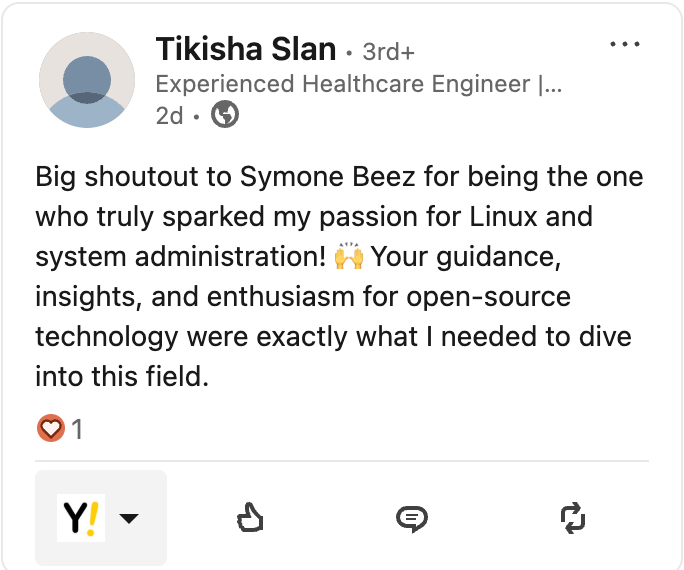Click the word Linux in the post

(503, 216)
